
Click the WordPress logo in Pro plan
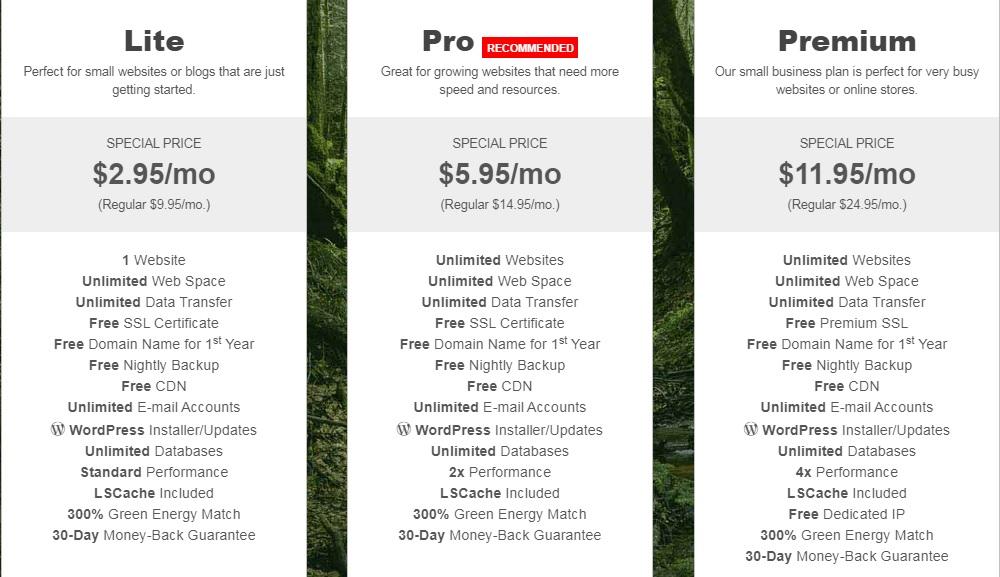coord(404,429)
